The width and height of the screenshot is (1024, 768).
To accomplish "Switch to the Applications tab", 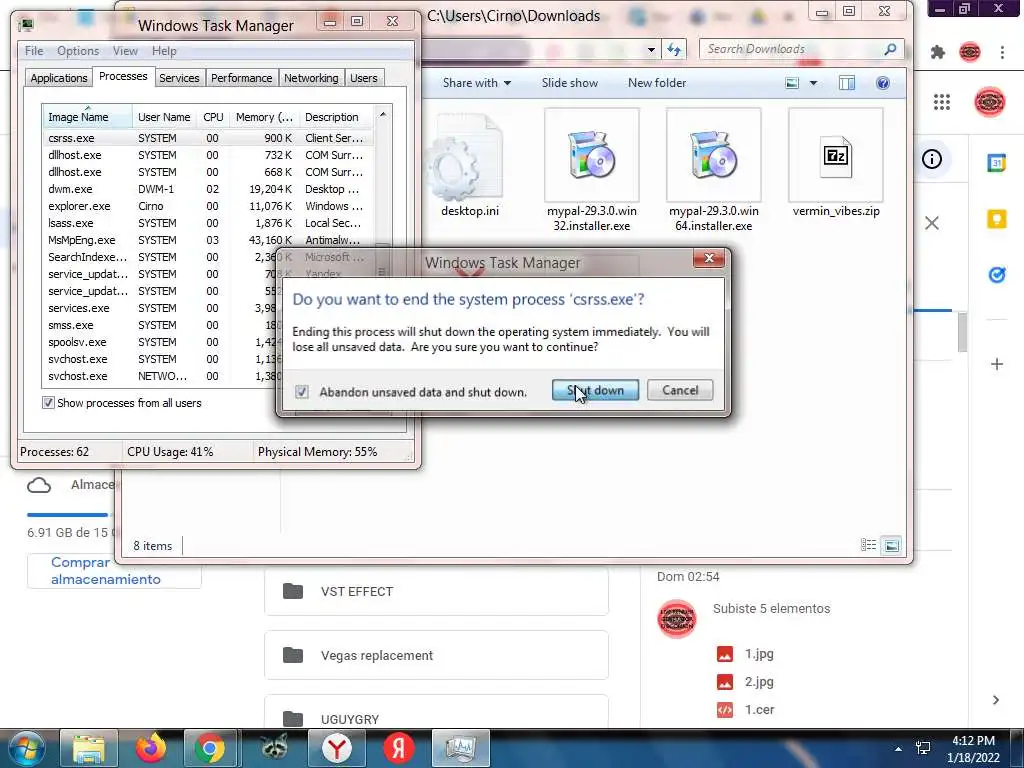I will coord(59,78).
